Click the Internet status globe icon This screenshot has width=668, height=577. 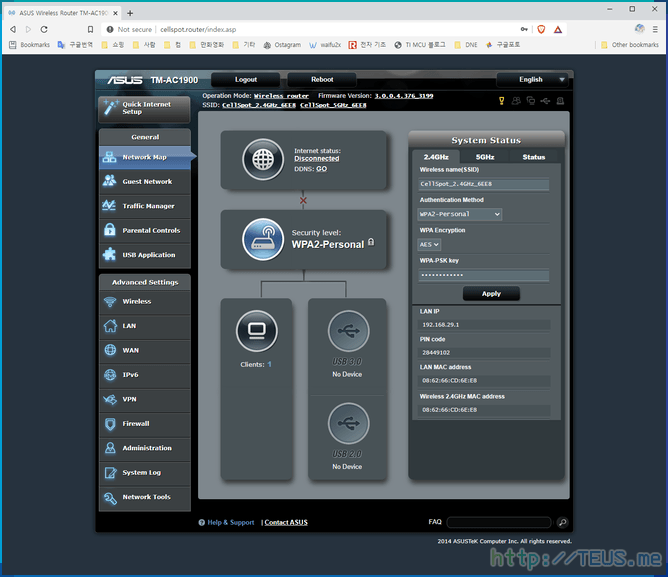click(263, 159)
